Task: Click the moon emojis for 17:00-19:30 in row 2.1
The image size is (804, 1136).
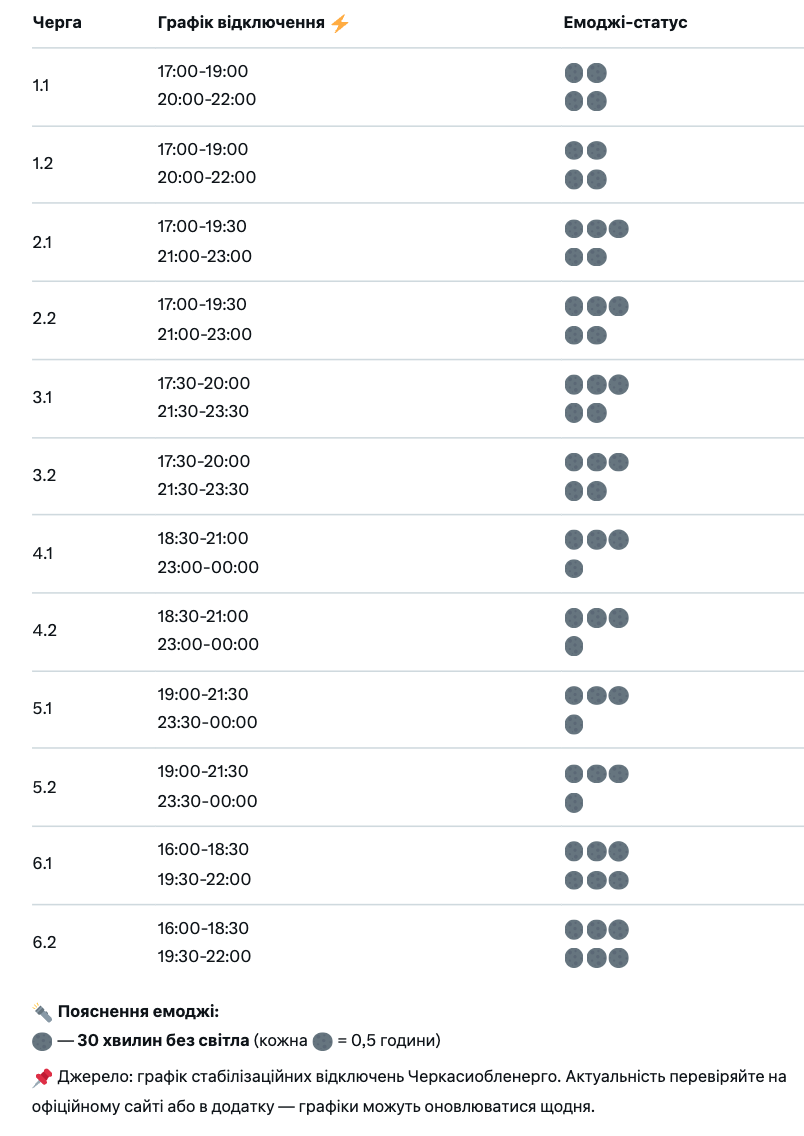Action: click(596, 229)
